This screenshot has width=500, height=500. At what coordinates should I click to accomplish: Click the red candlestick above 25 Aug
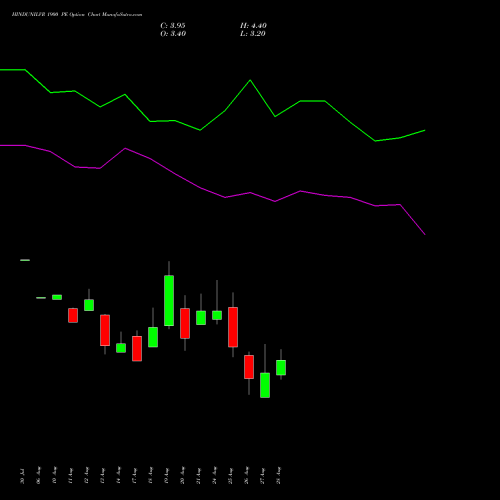tap(233, 327)
